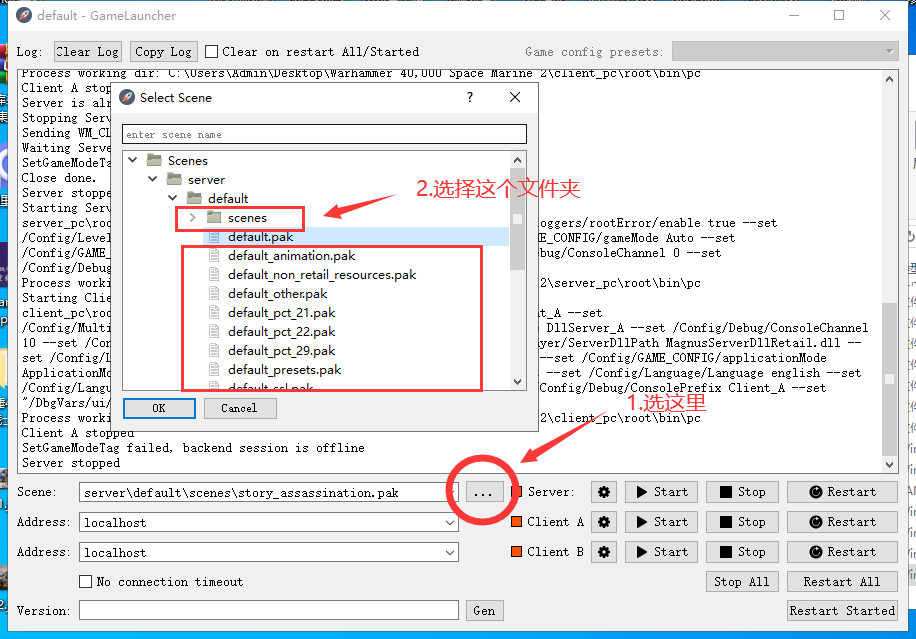Screen dimensions: 916x639
Task: Select the scenes folder in tree
Action: 247,218
